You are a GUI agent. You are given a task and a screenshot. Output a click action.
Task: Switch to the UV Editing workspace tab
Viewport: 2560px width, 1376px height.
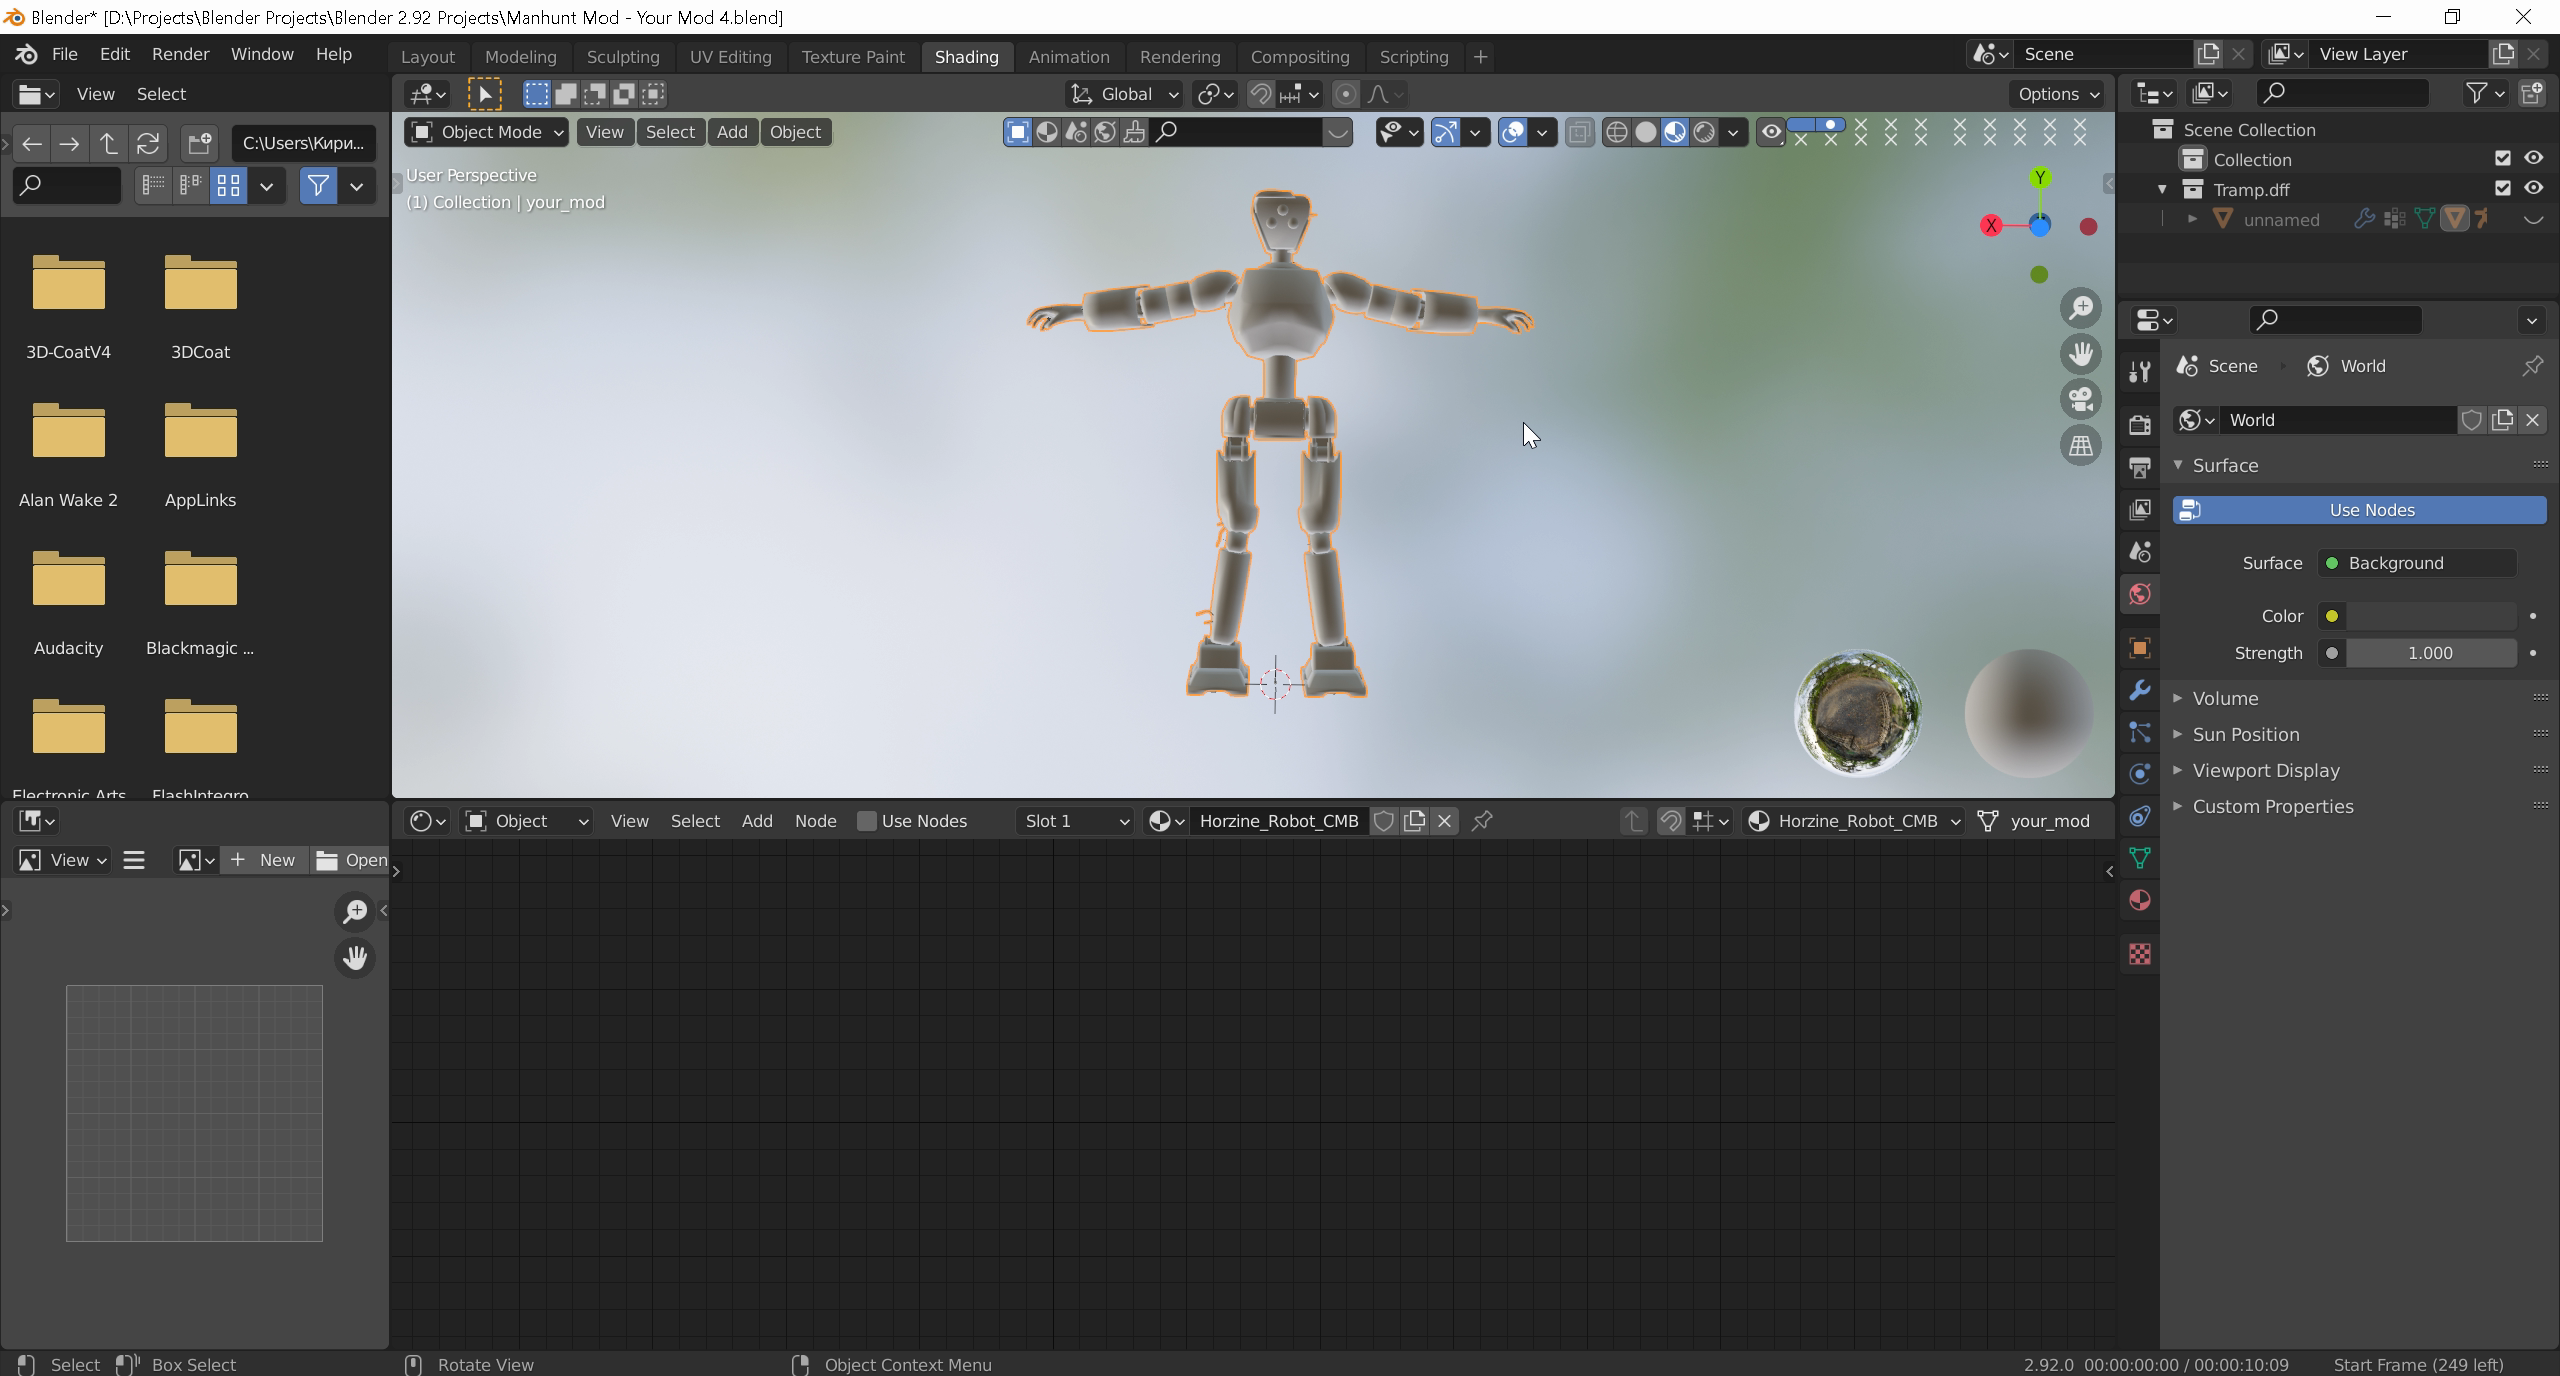tap(730, 57)
